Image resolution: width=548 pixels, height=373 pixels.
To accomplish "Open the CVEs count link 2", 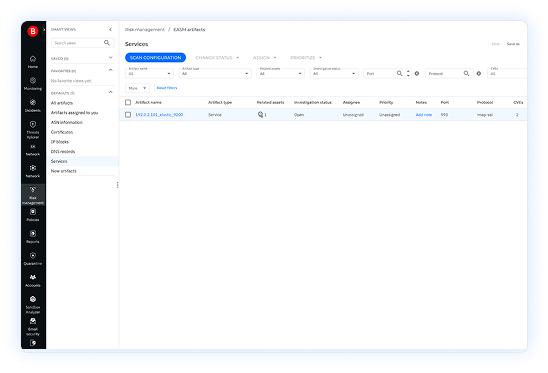I will [x=517, y=115].
